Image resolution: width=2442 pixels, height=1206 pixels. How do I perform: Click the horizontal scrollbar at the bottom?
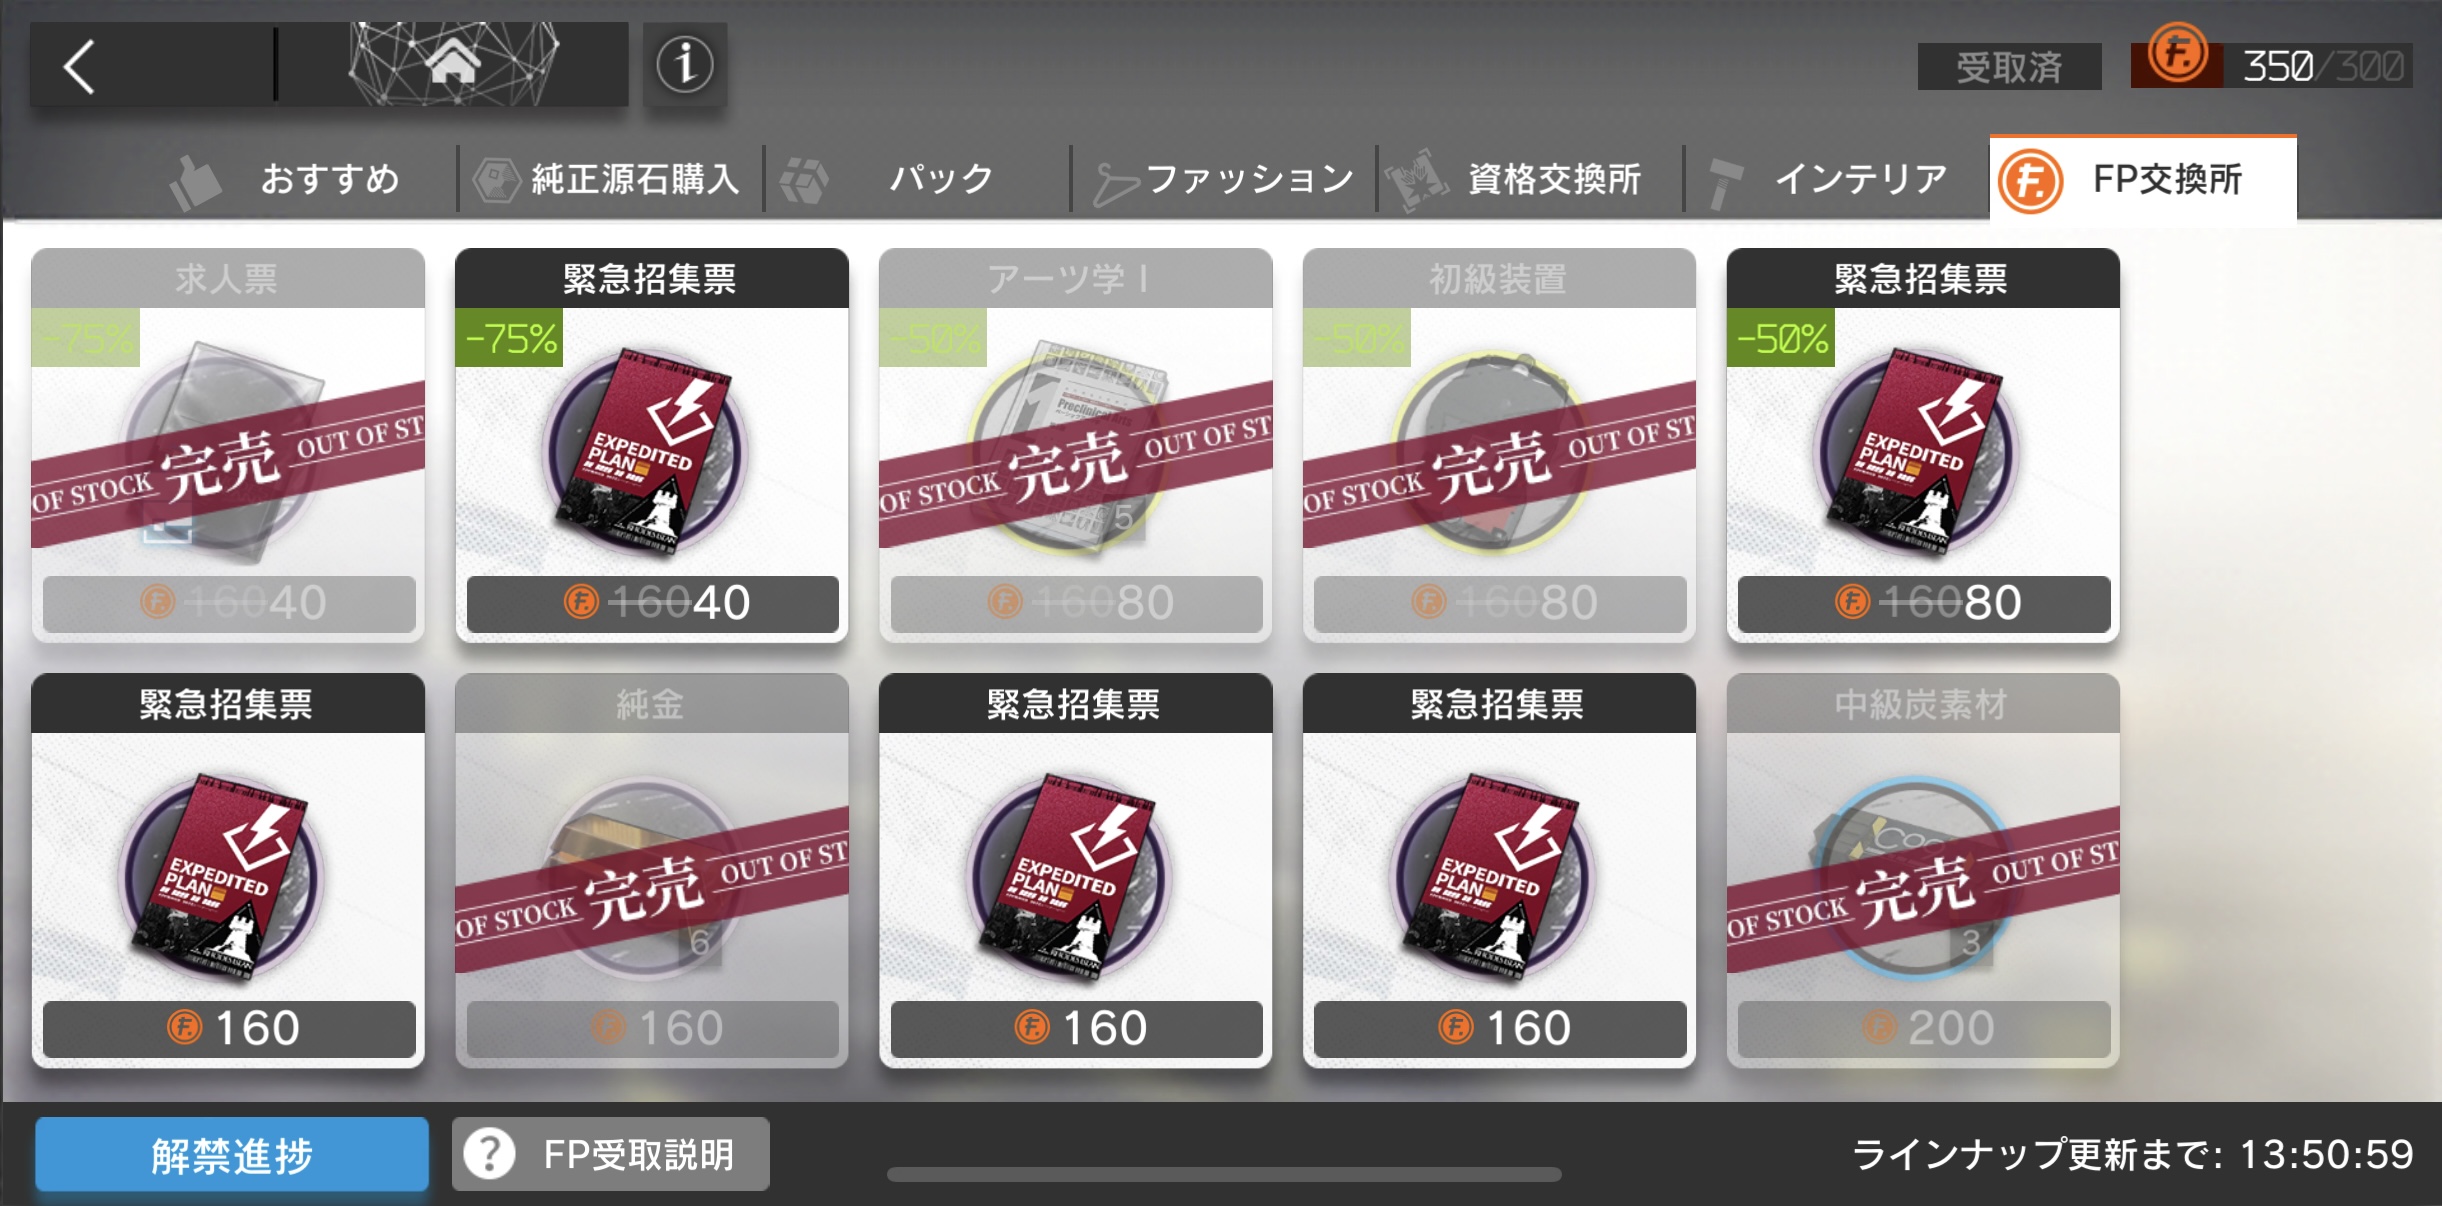point(1223,1174)
